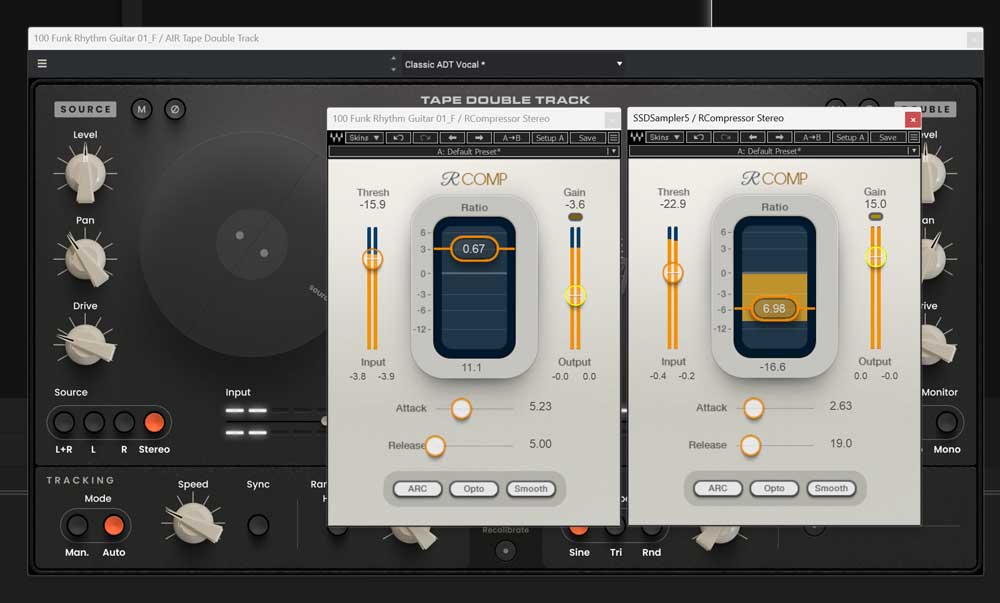This screenshot has height=603, width=1000.
Task: Click Opto button in left RCompressor
Action: 474,489
